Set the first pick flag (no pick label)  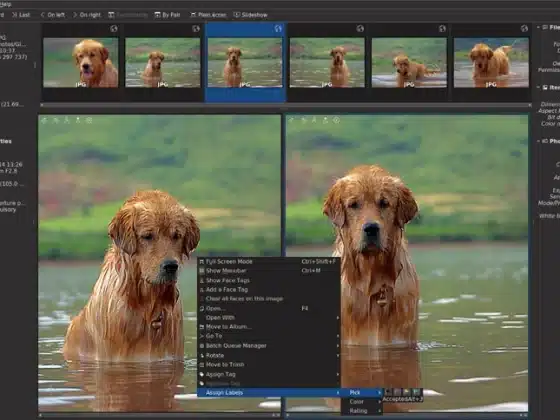[388, 392]
